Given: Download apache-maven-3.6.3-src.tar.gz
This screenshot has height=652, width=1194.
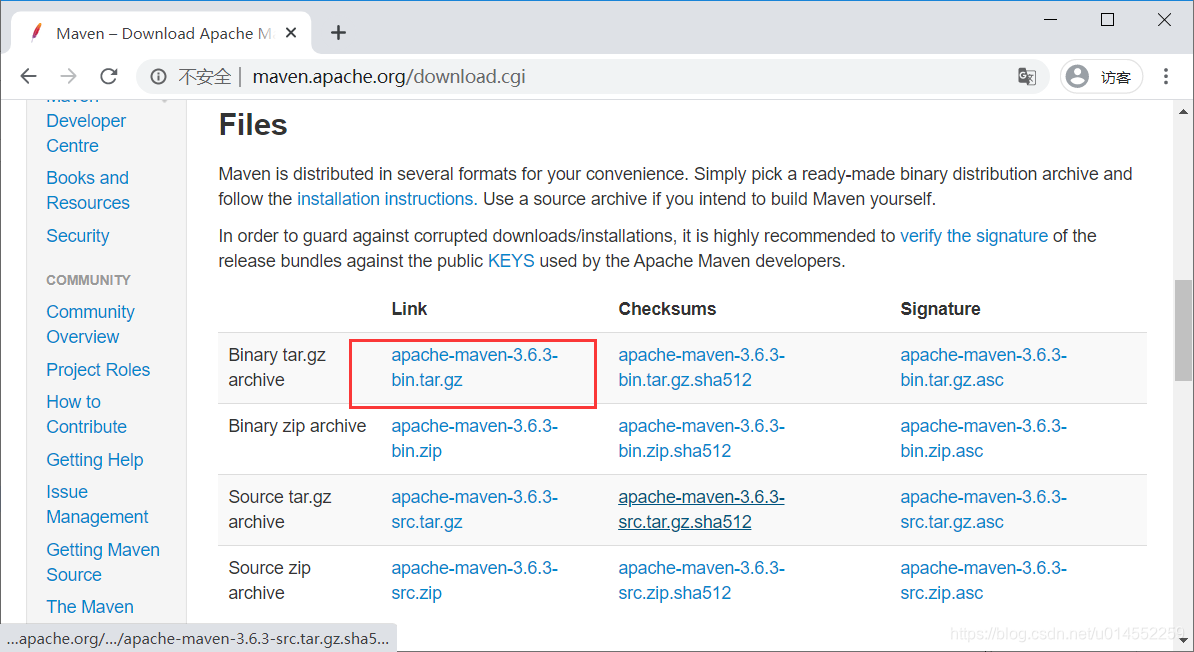Looking at the screenshot, I should pos(474,510).
